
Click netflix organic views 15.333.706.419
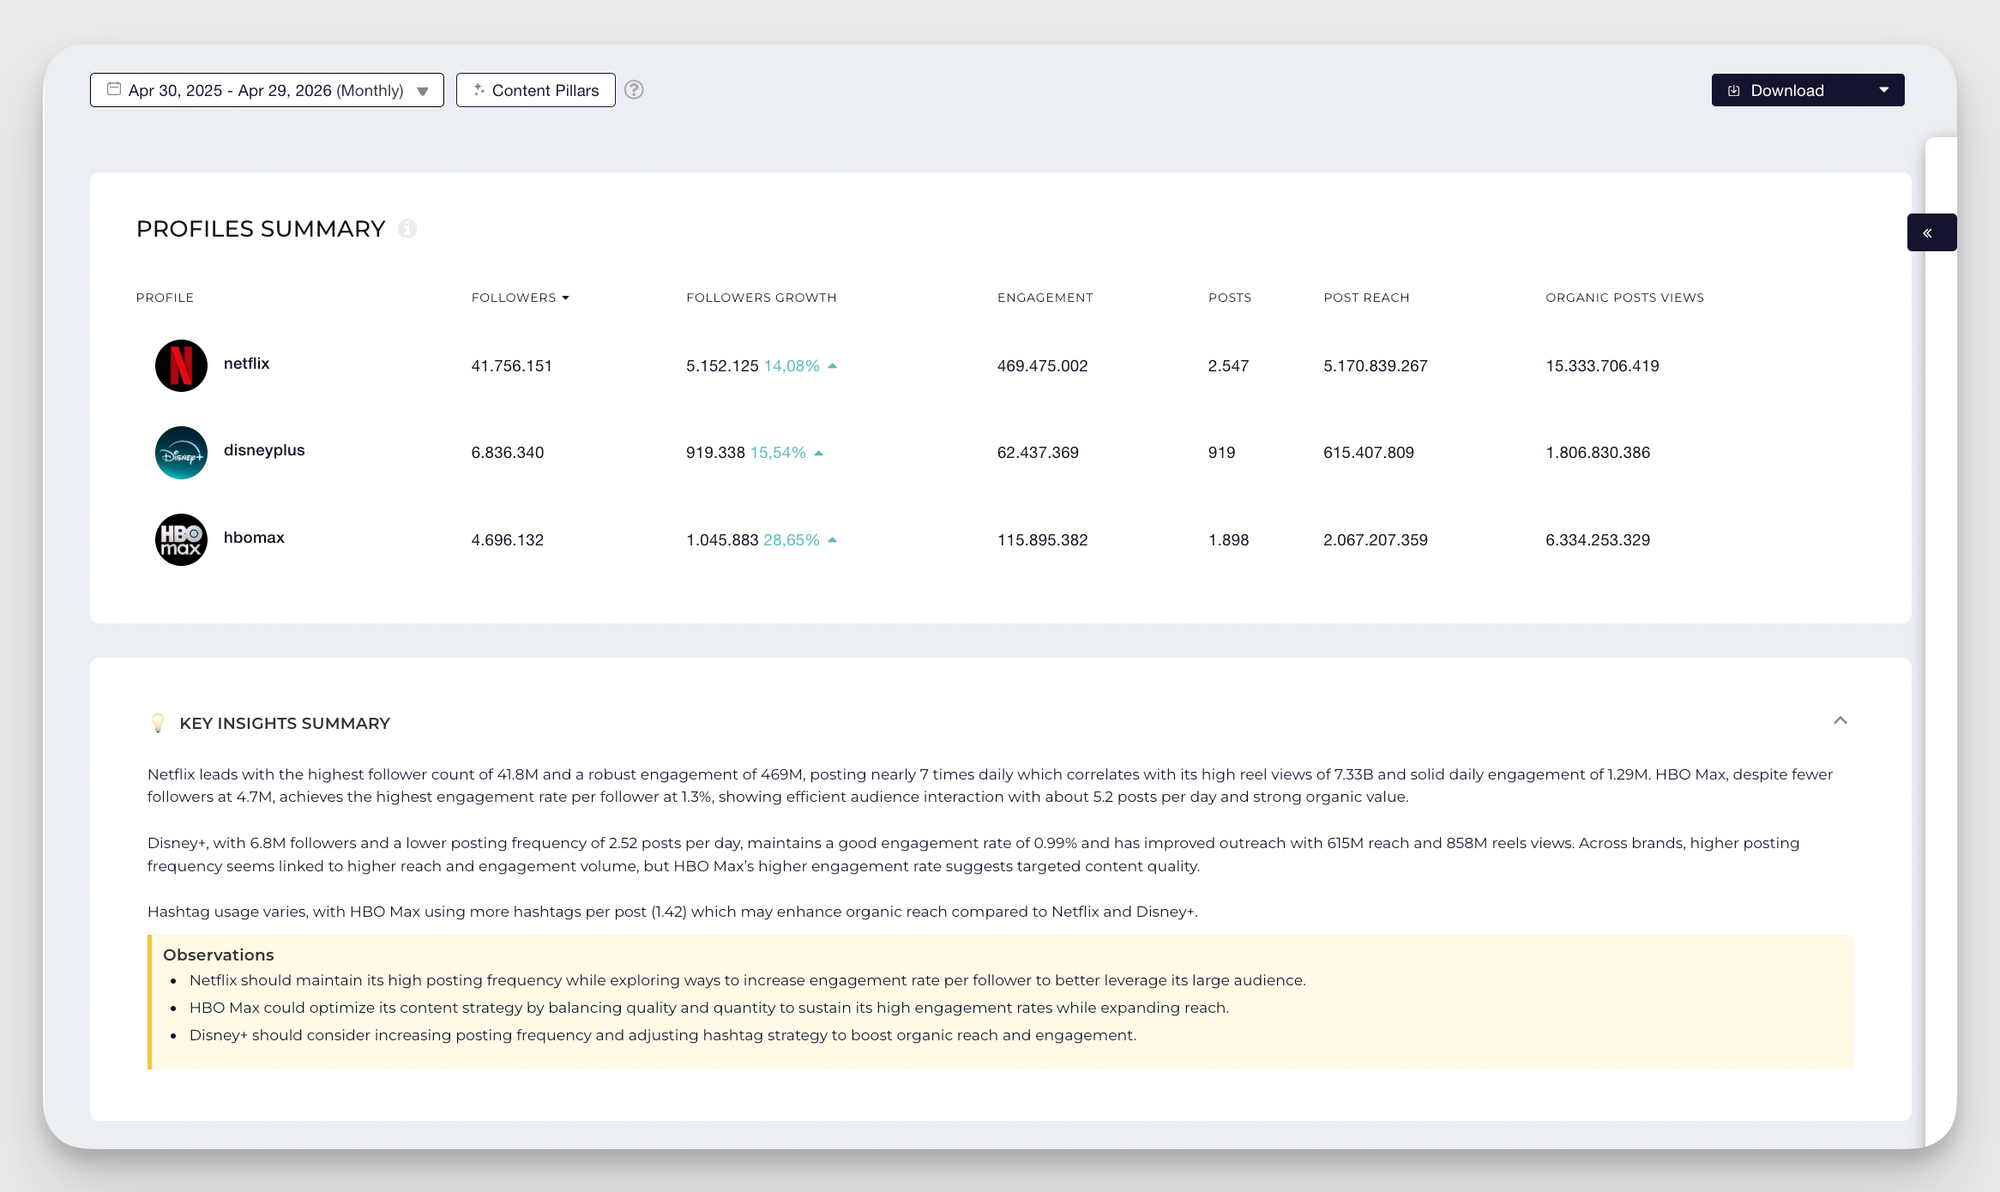tap(1603, 366)
